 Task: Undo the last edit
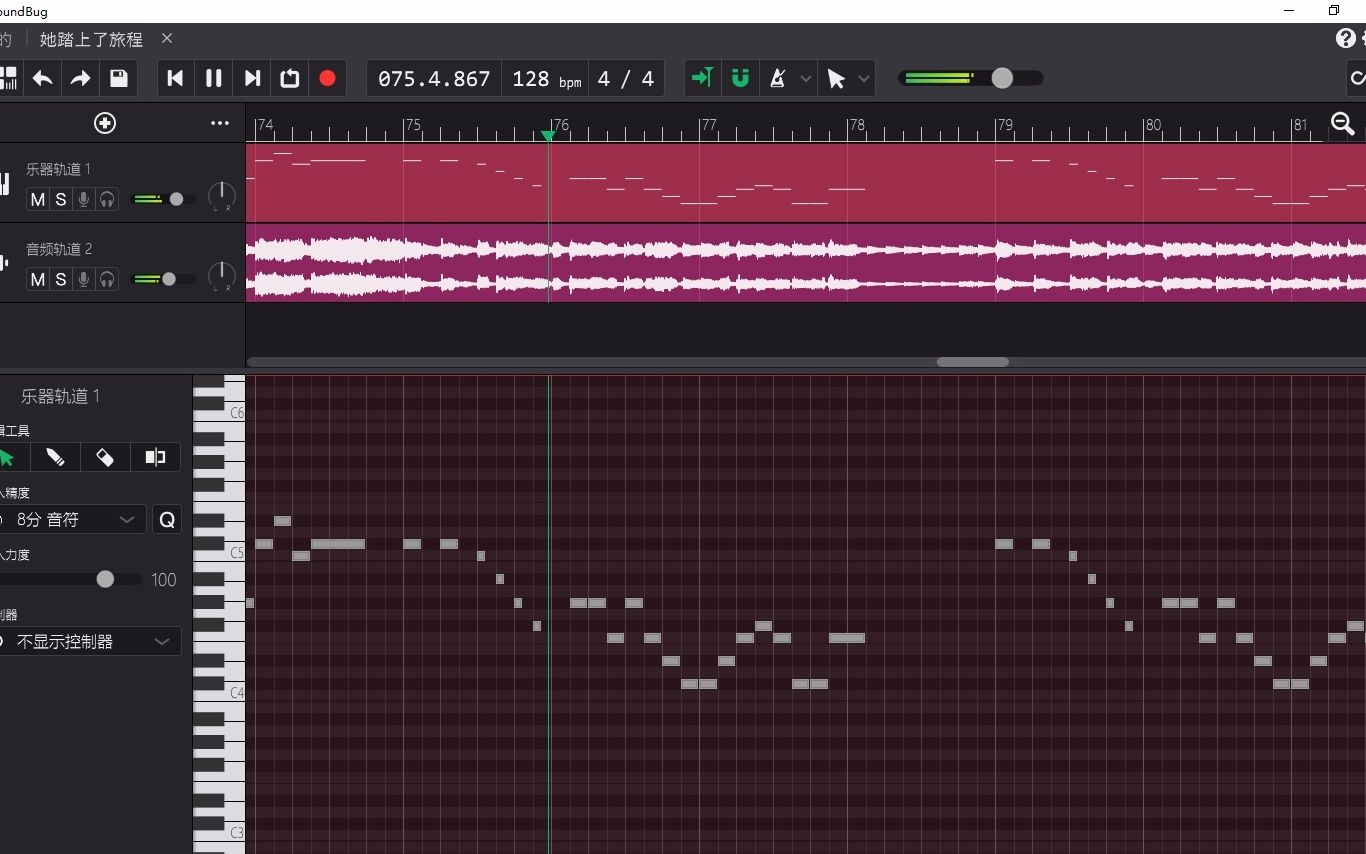click(x=42, y=78)
